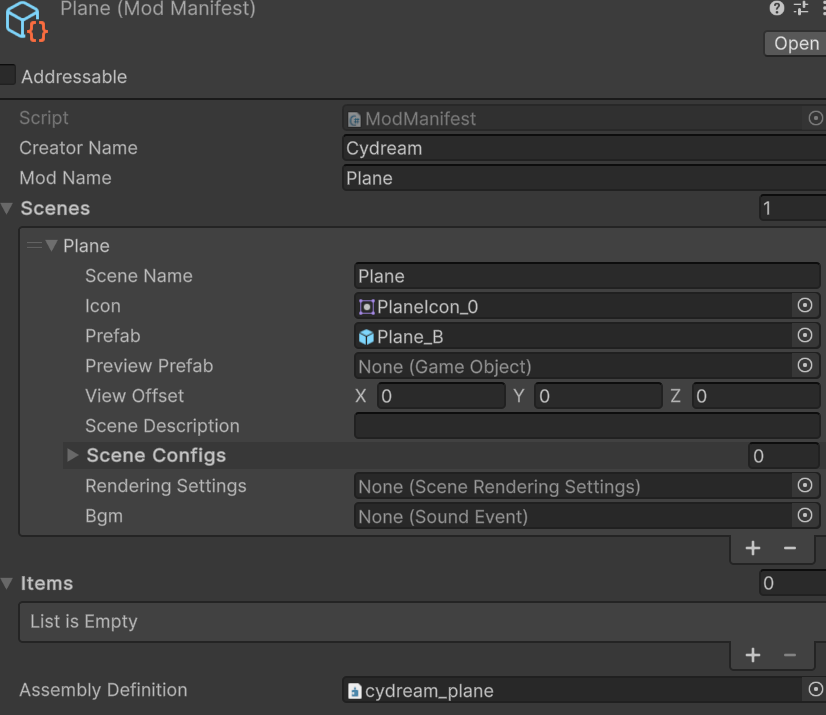Expand the Scene Configs foldout

coord(72,456)
